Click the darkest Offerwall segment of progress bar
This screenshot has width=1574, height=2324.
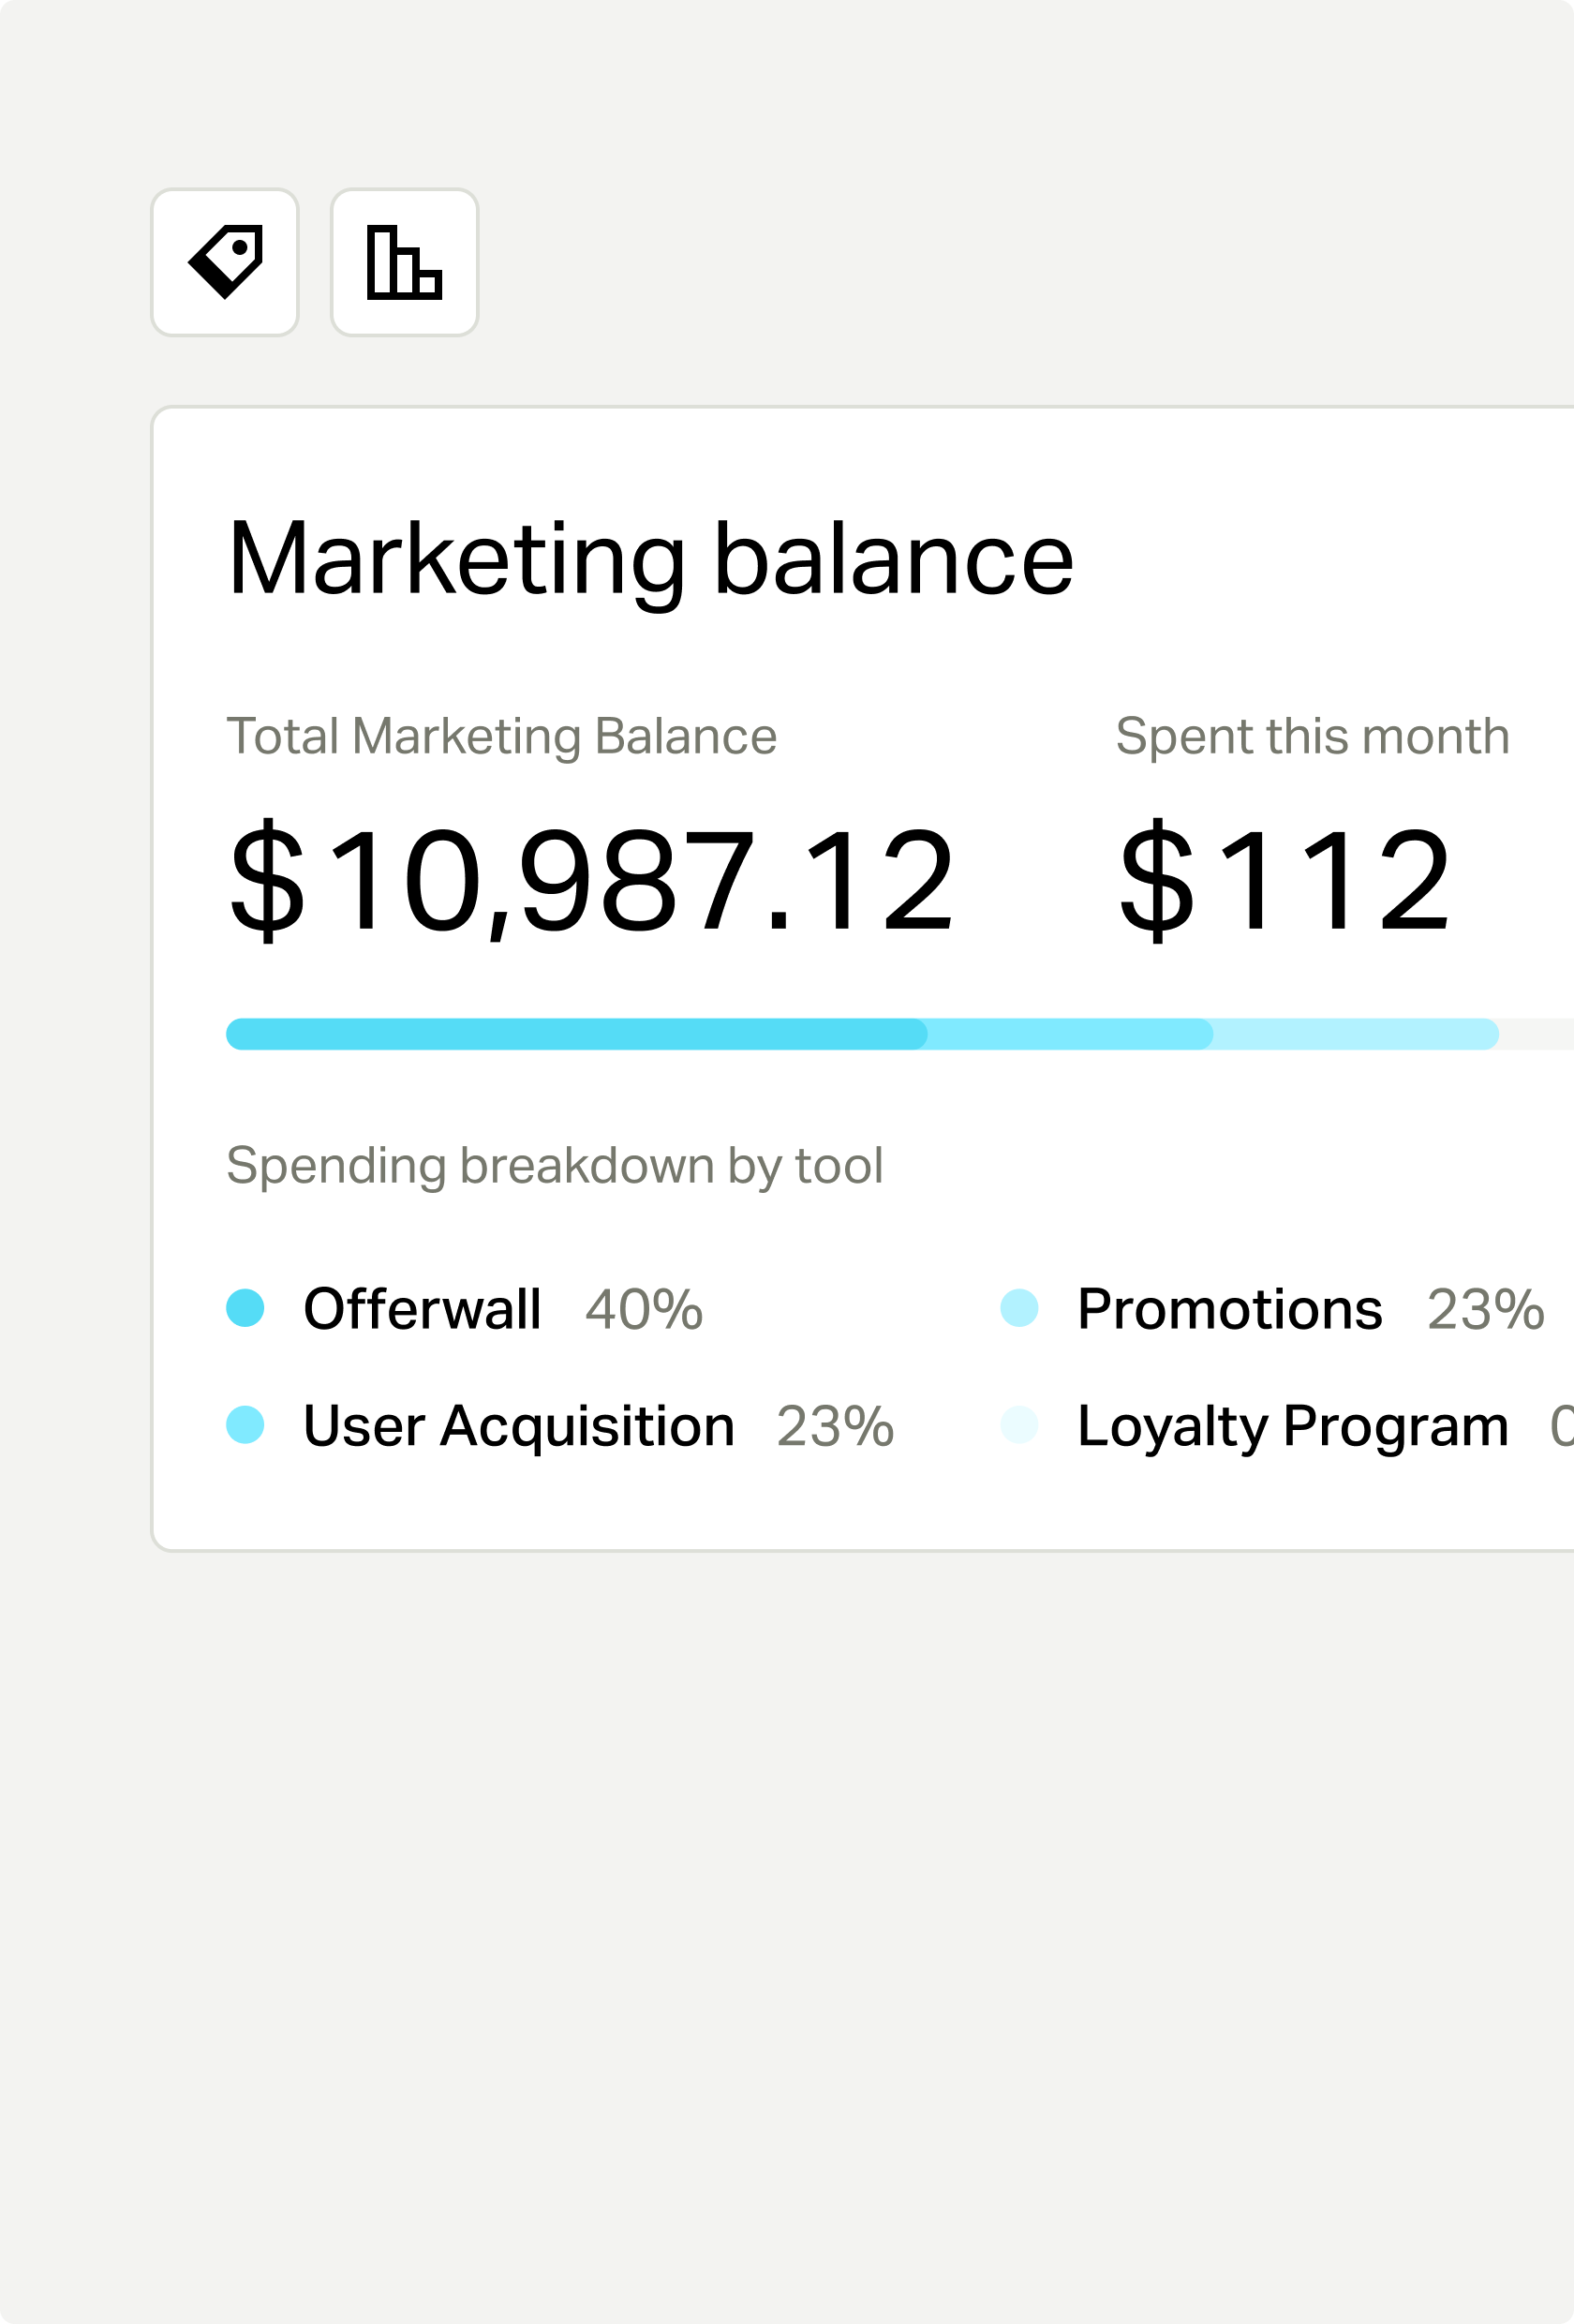[575, 1034]
